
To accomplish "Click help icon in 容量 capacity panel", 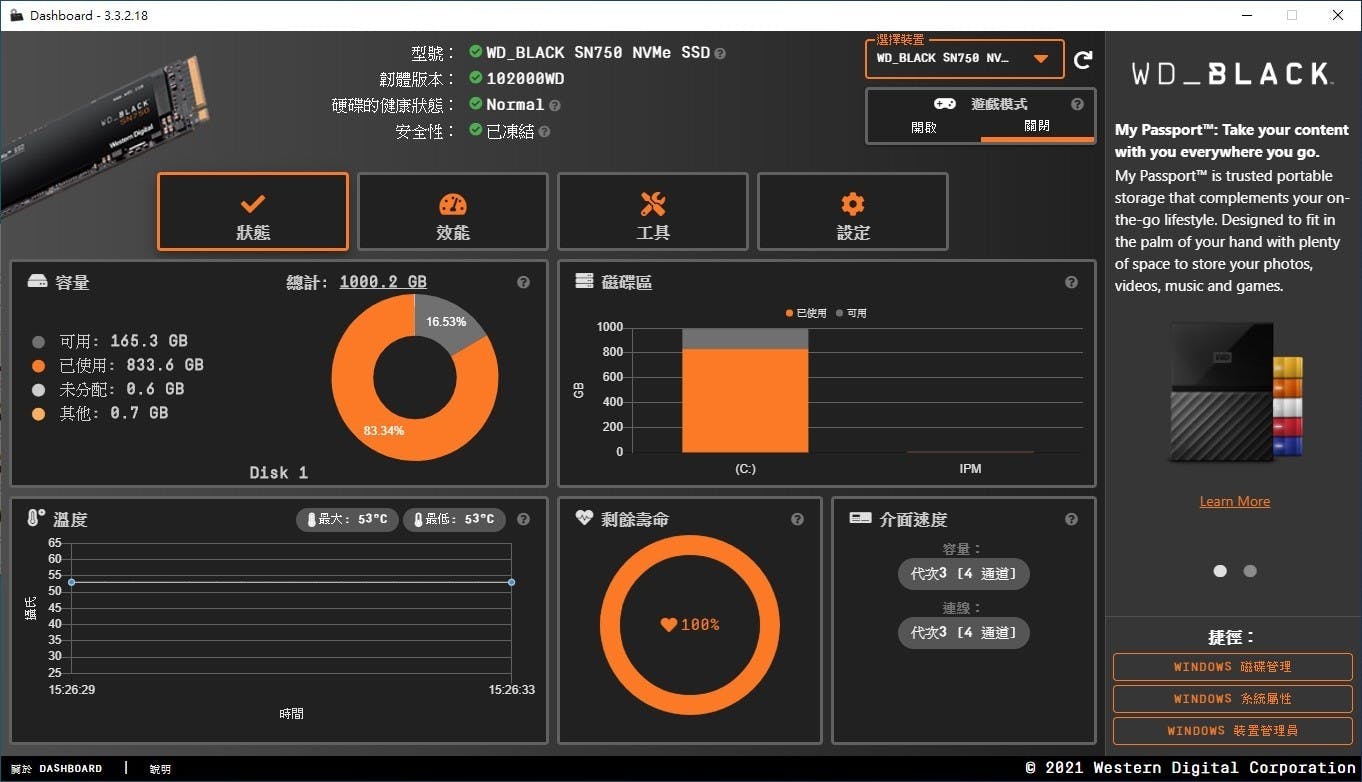I will tap(523, 283).
